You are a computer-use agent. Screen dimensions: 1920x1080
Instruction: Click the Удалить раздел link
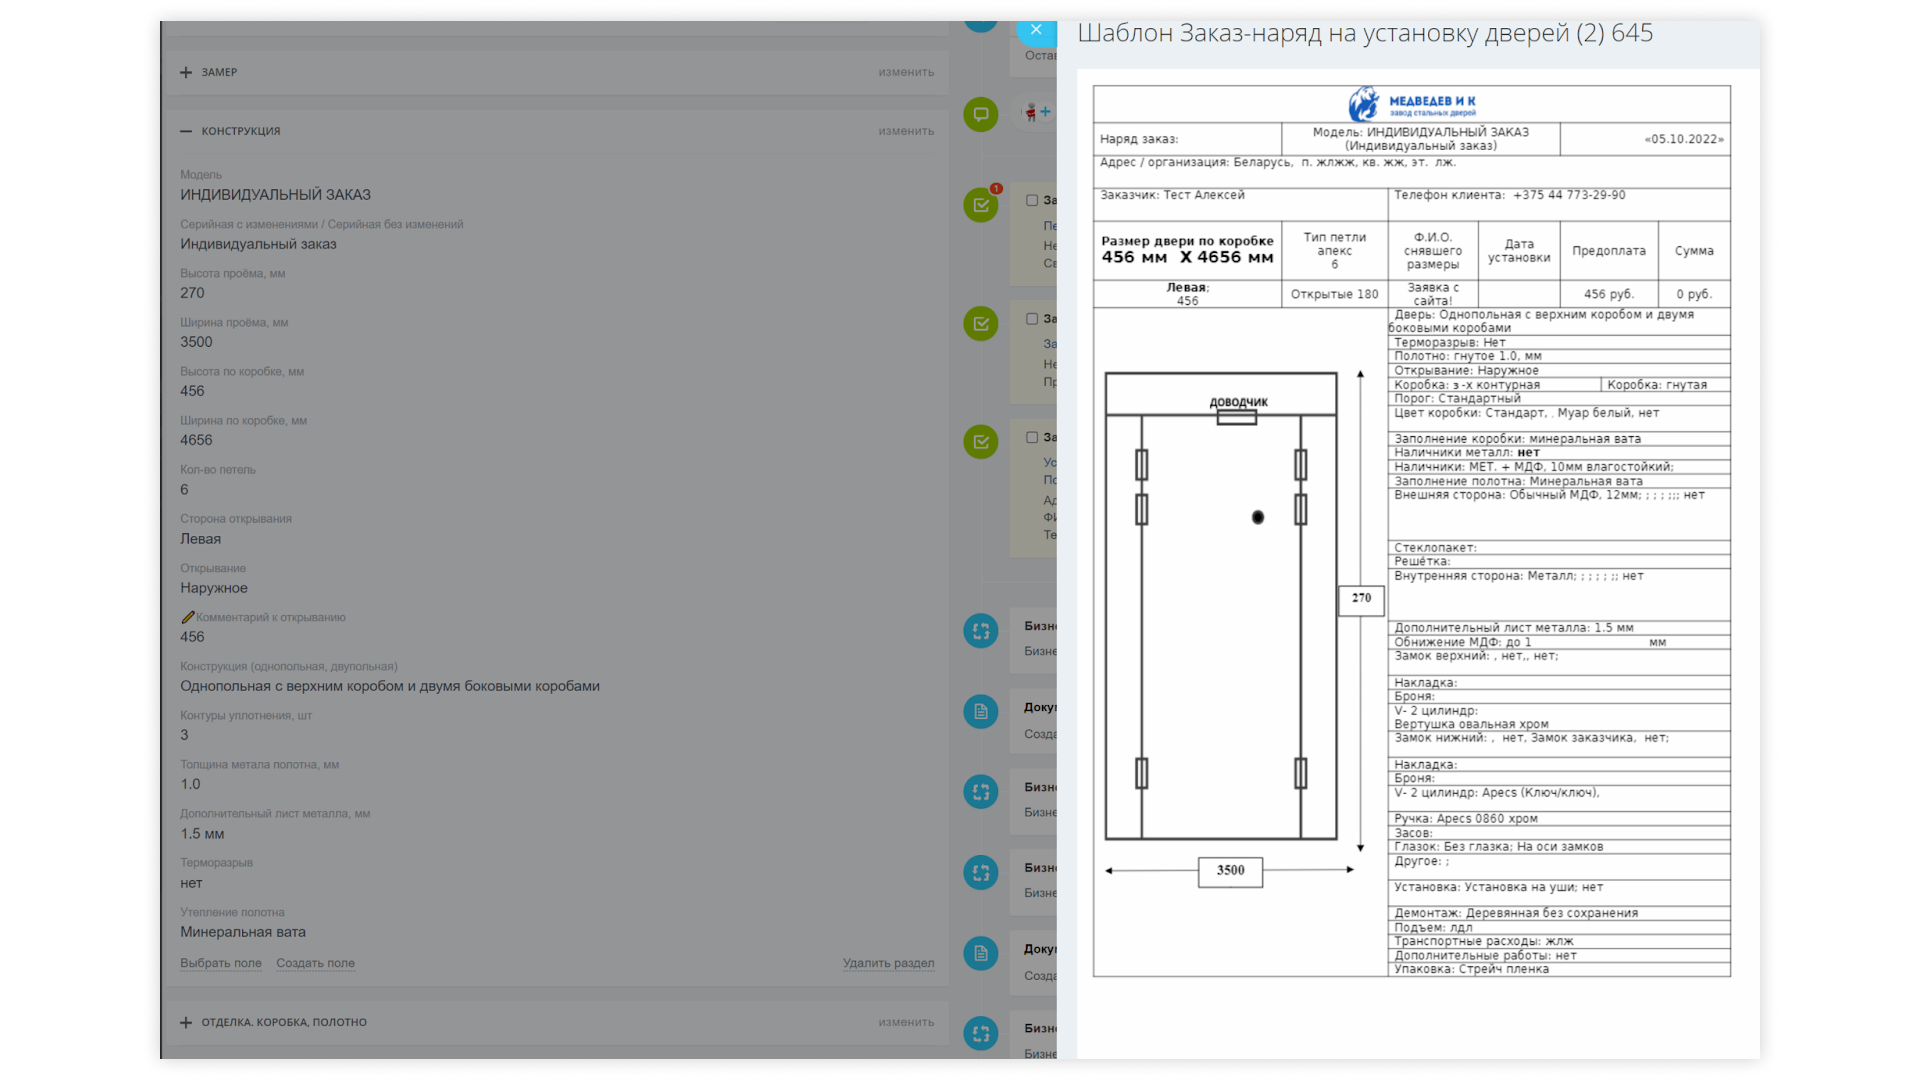click(x=888, y=963)
